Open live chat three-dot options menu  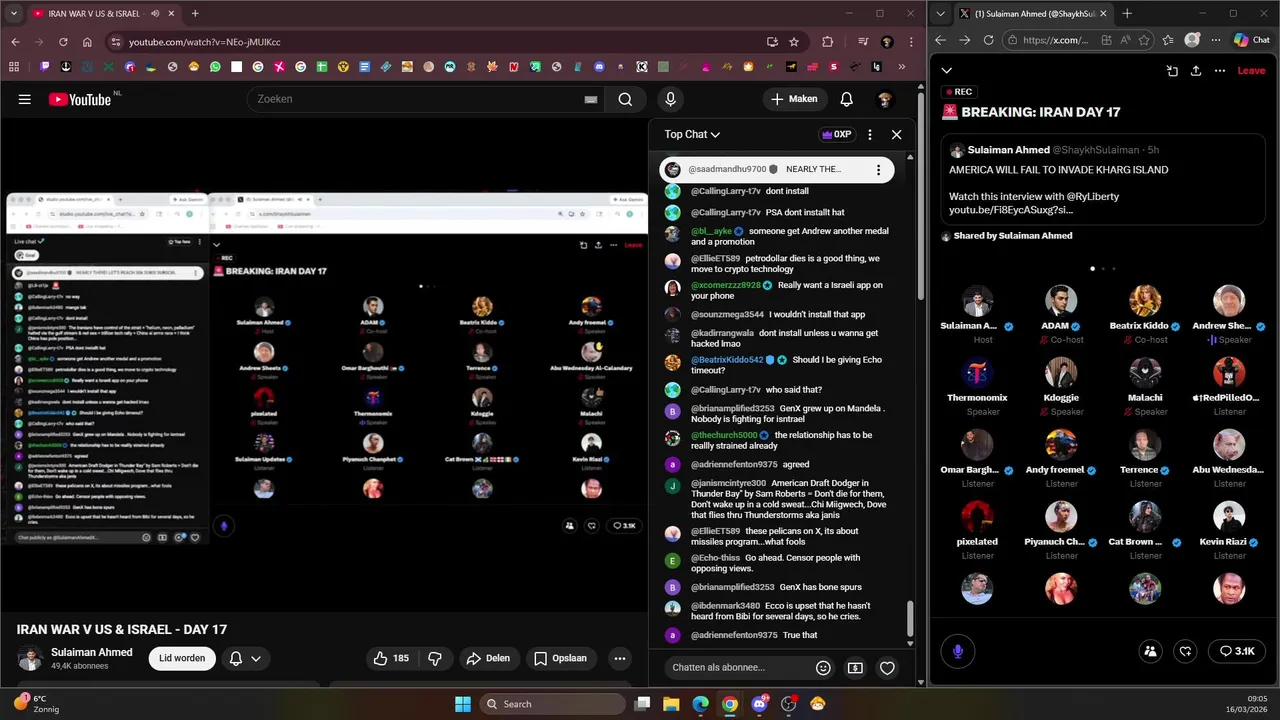coord(870,134)
